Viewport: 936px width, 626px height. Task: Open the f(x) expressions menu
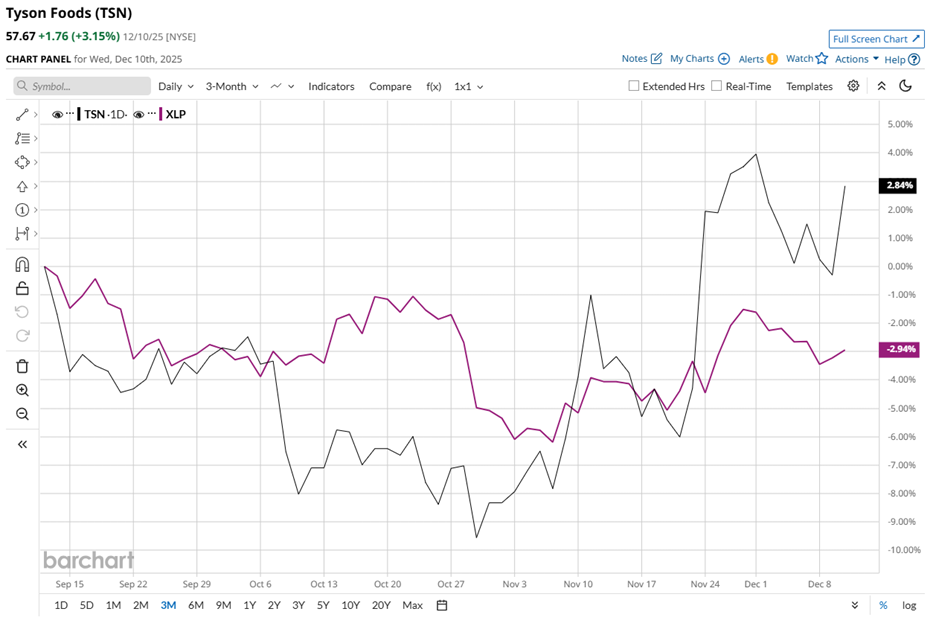pyautogui.click(x=434, y=87)
